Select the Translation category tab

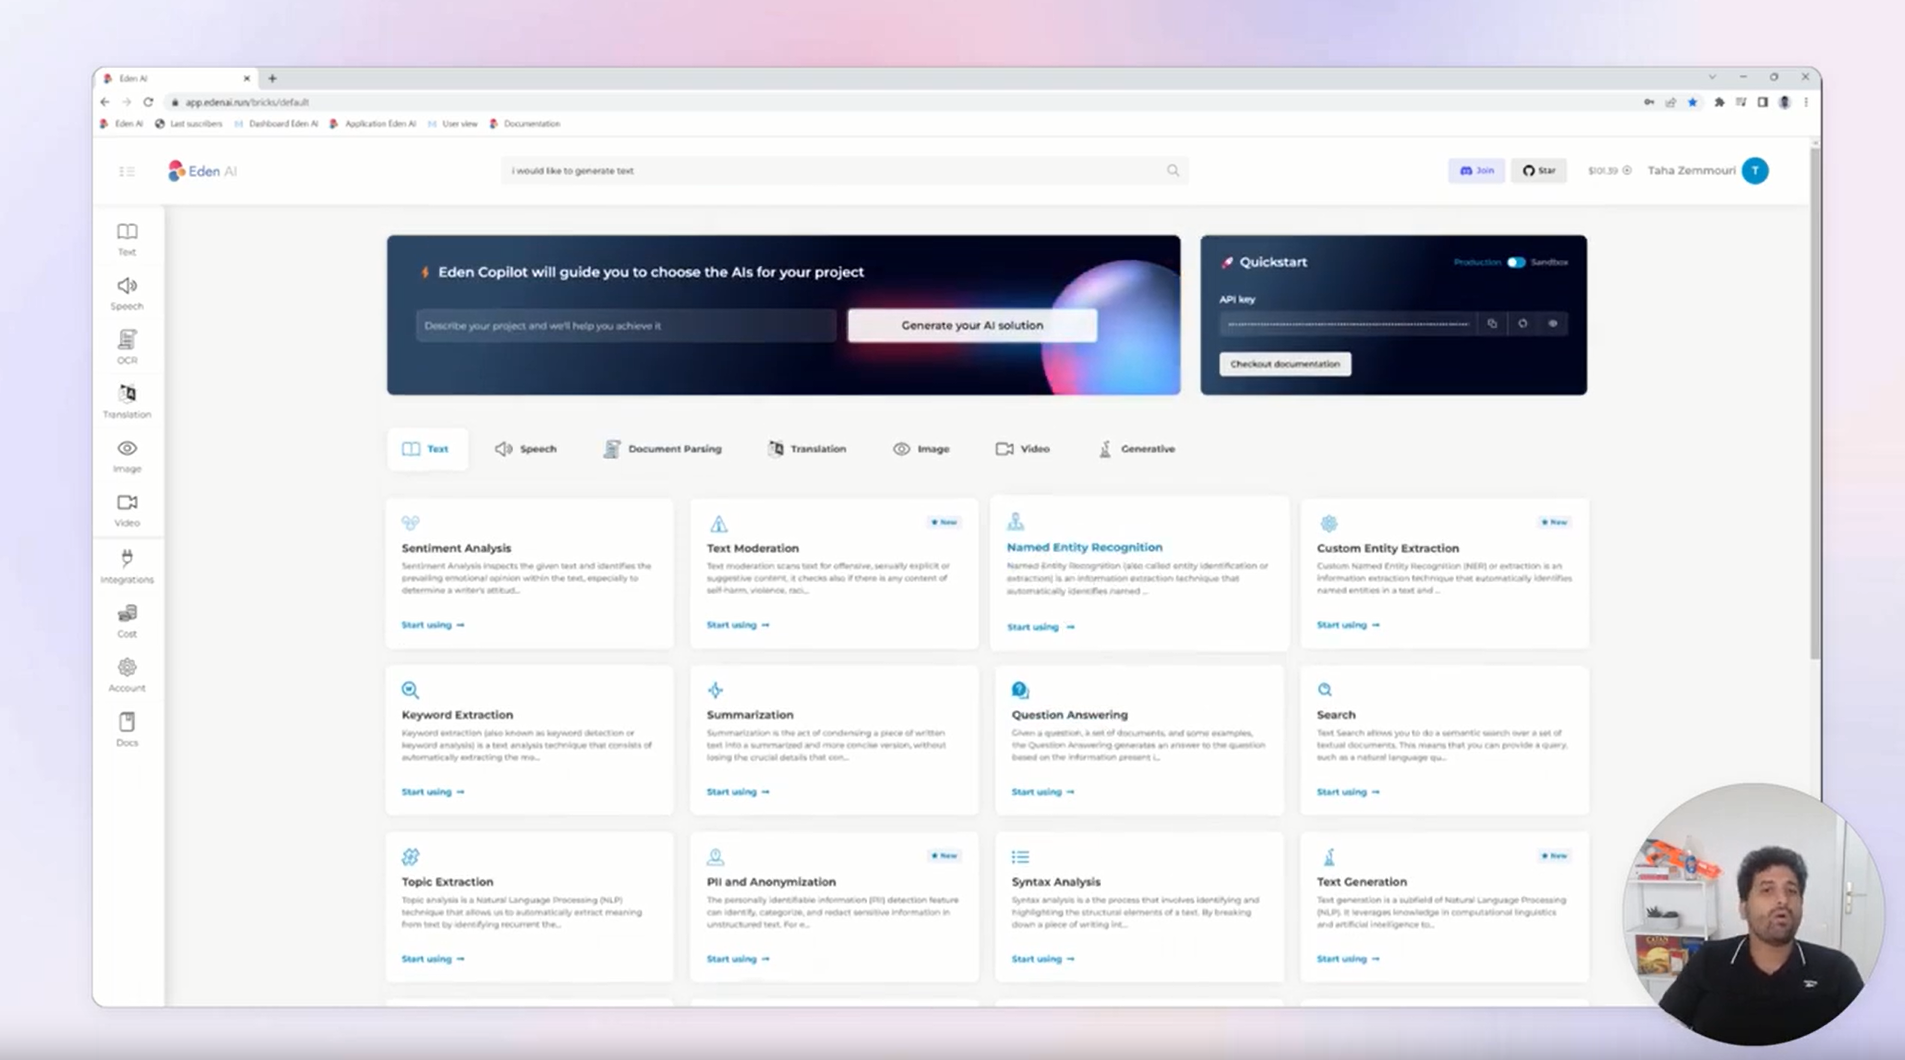click(807, 449)
